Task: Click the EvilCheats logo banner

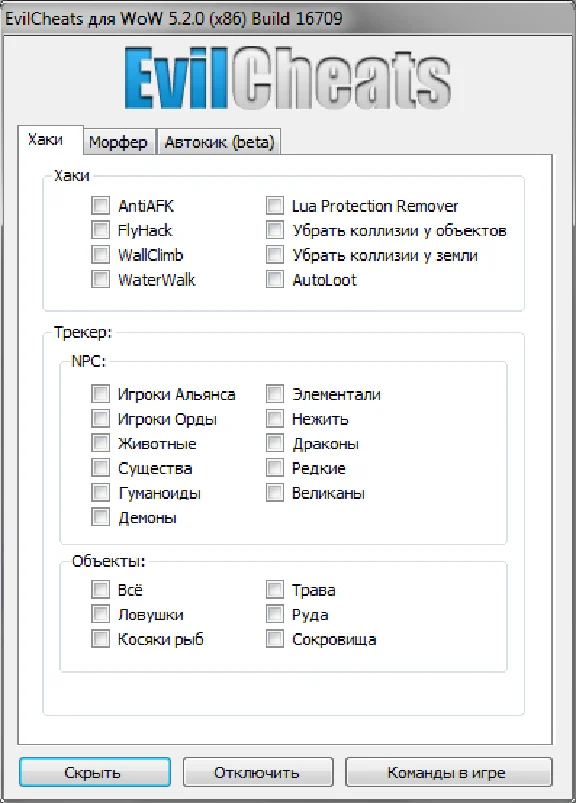Action: 288,78
